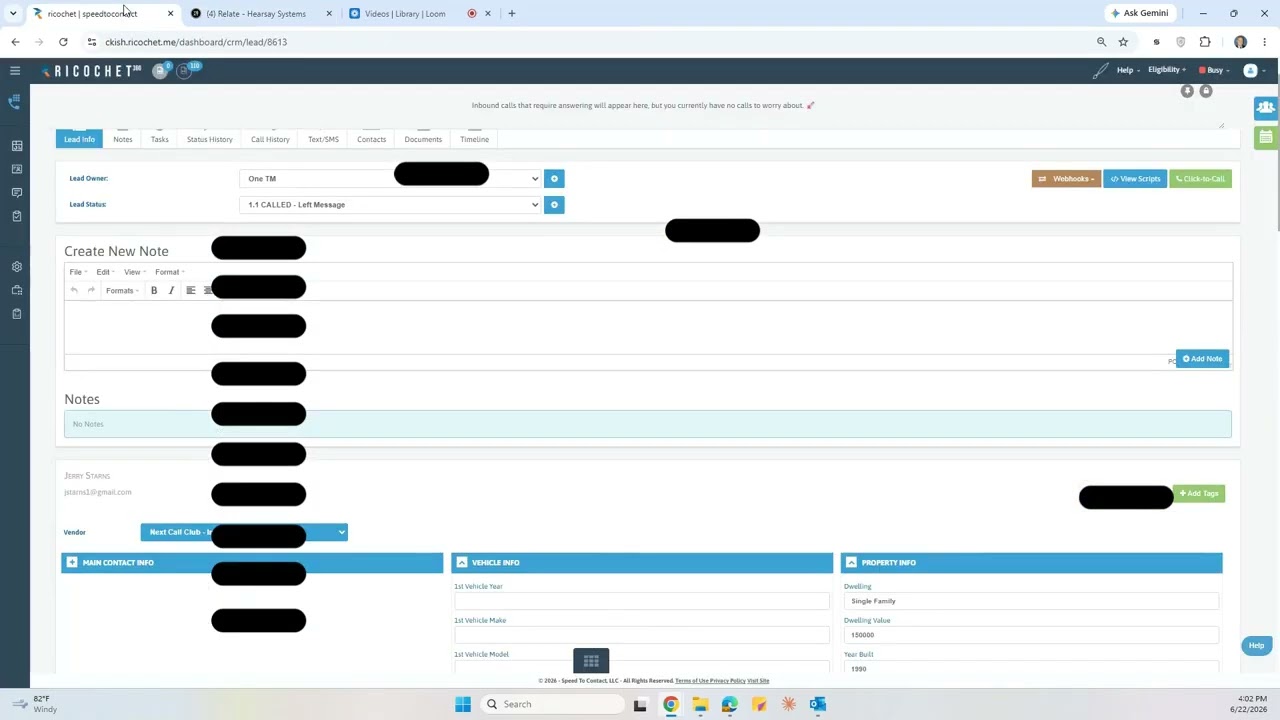Click the lock icon in call banner
The height and width of the screenshot is (720, 1280).
point(1206,91)
